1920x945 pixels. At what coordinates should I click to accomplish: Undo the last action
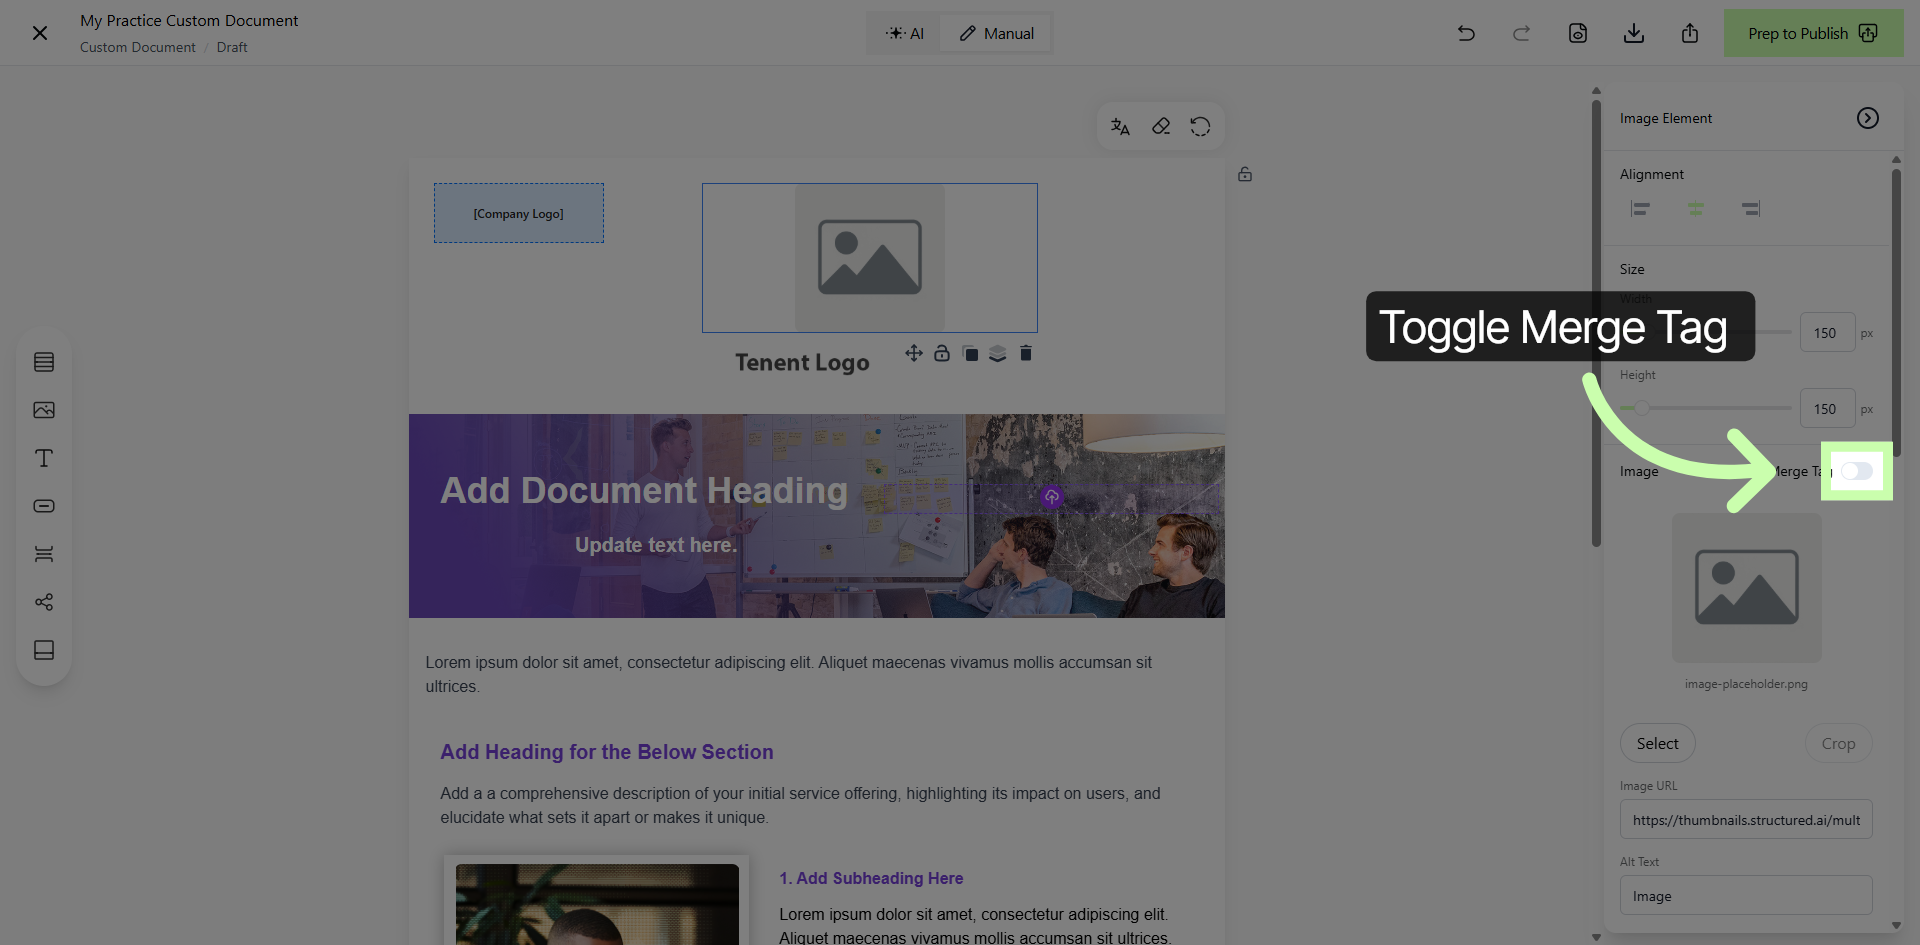(1466, 33)
